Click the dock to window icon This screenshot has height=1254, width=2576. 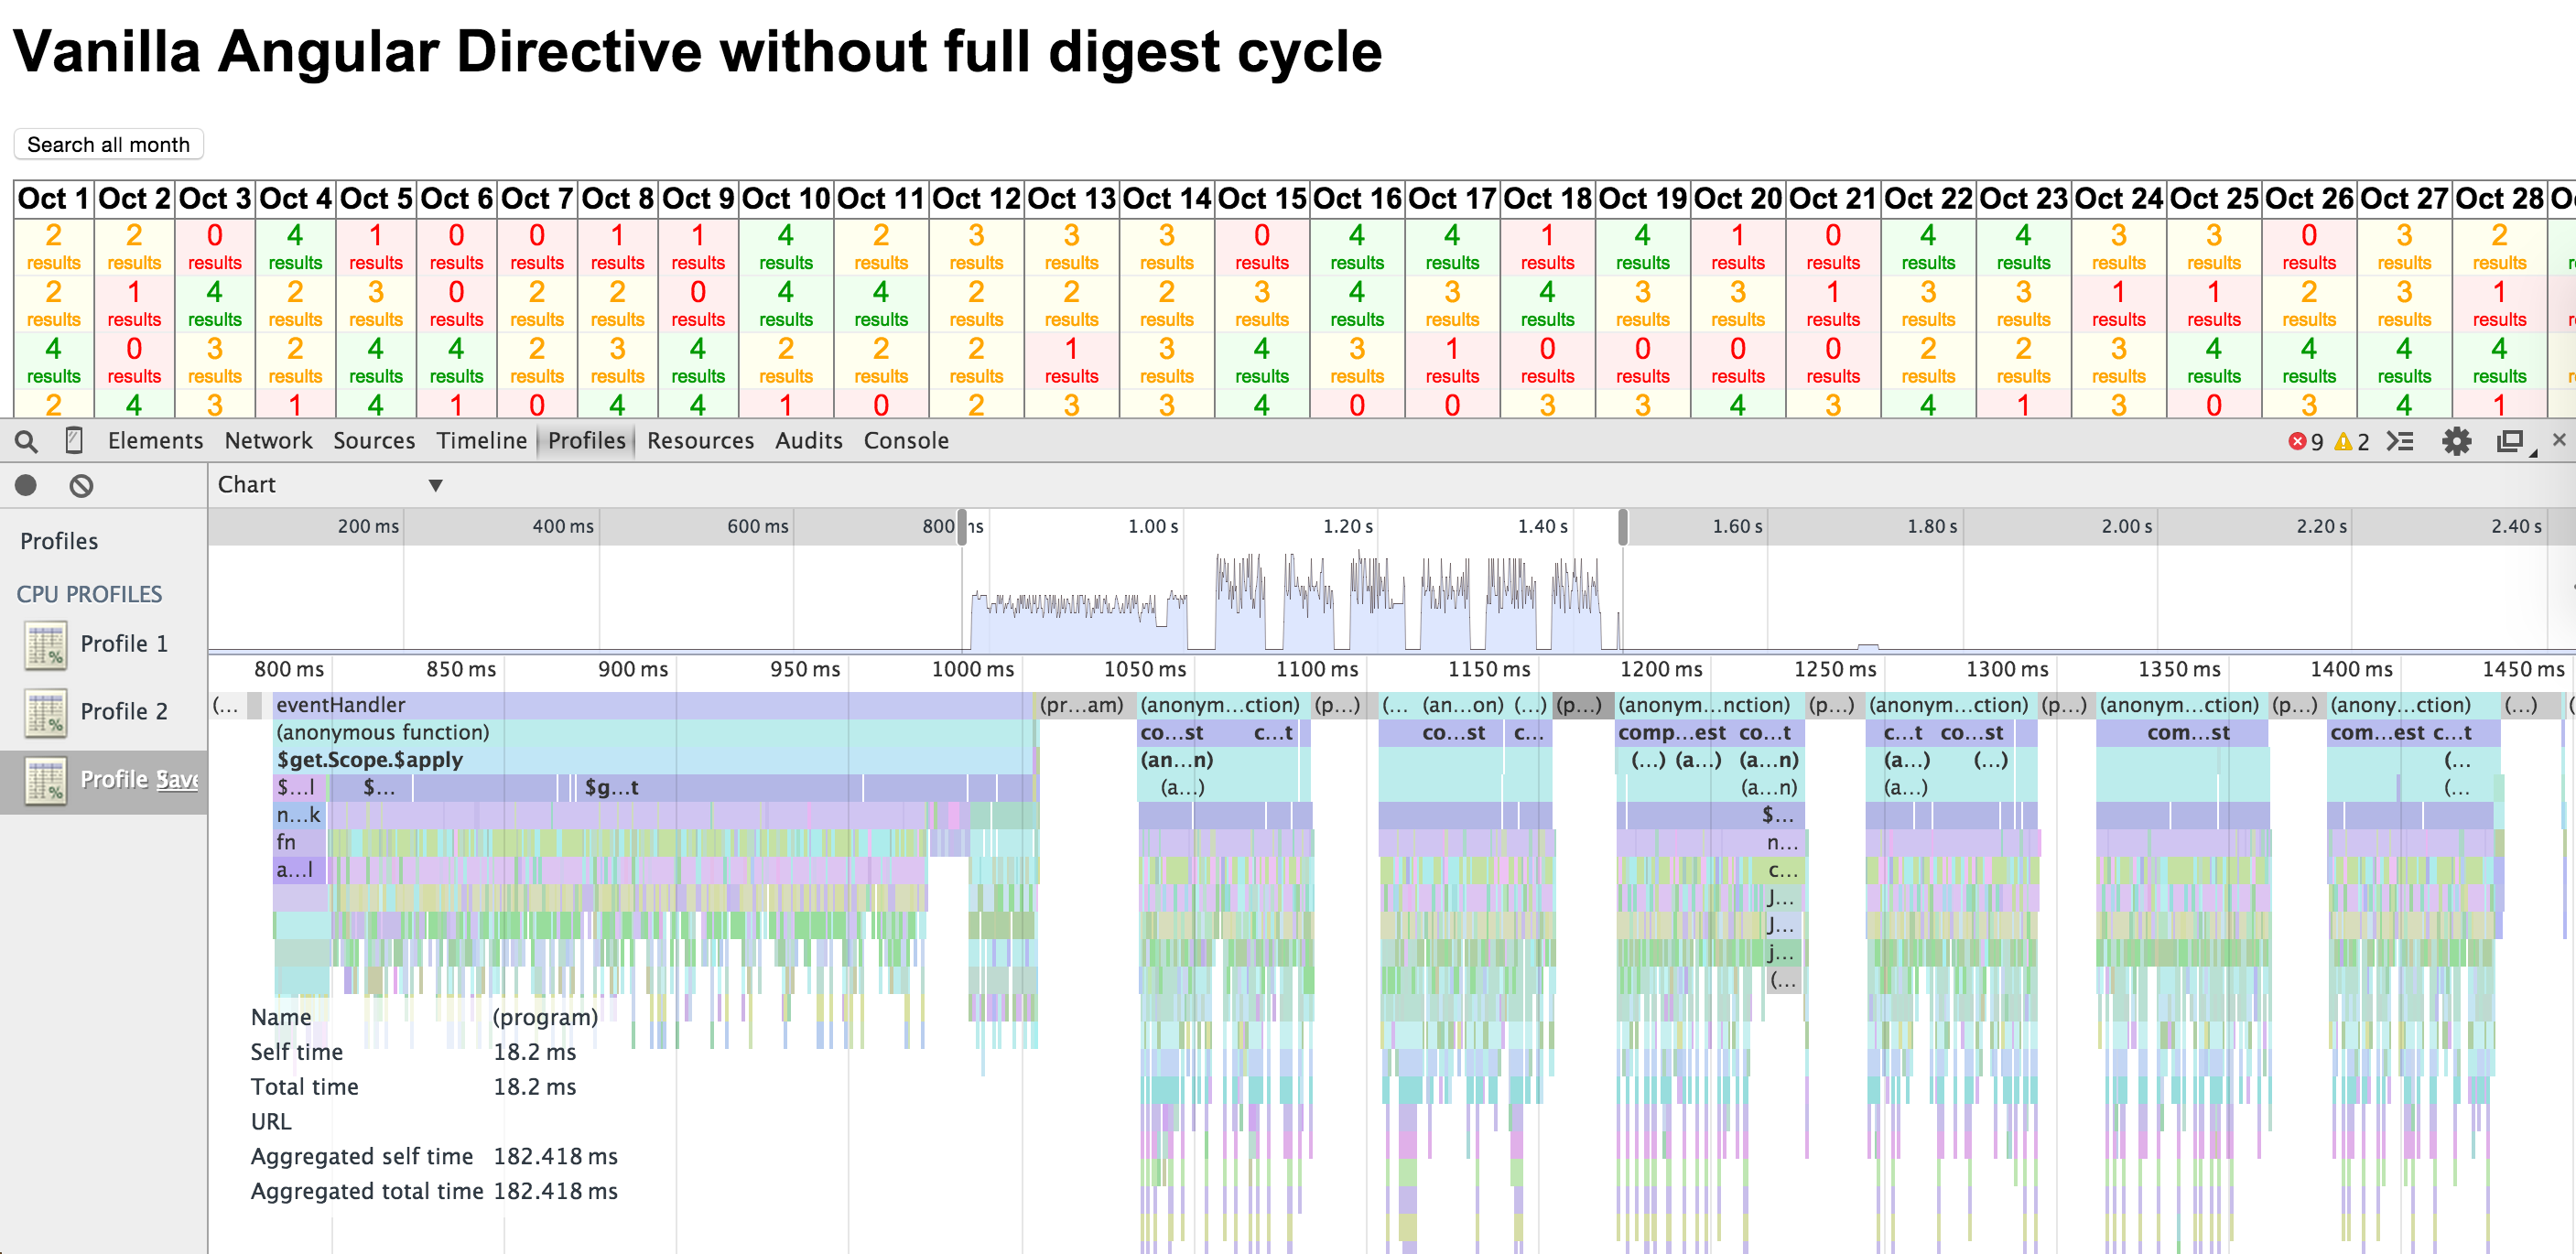[2510, 441]
